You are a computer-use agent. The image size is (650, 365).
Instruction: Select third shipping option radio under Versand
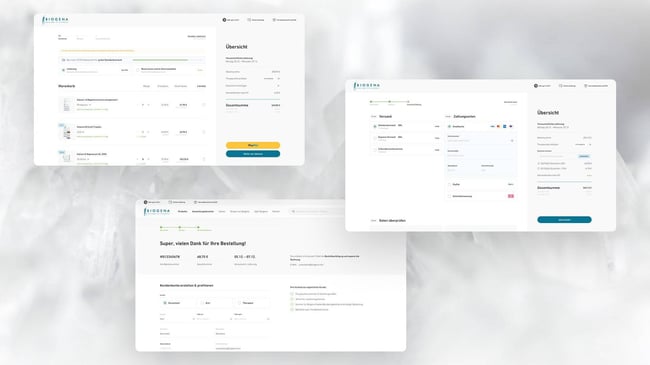coord(375,150)
